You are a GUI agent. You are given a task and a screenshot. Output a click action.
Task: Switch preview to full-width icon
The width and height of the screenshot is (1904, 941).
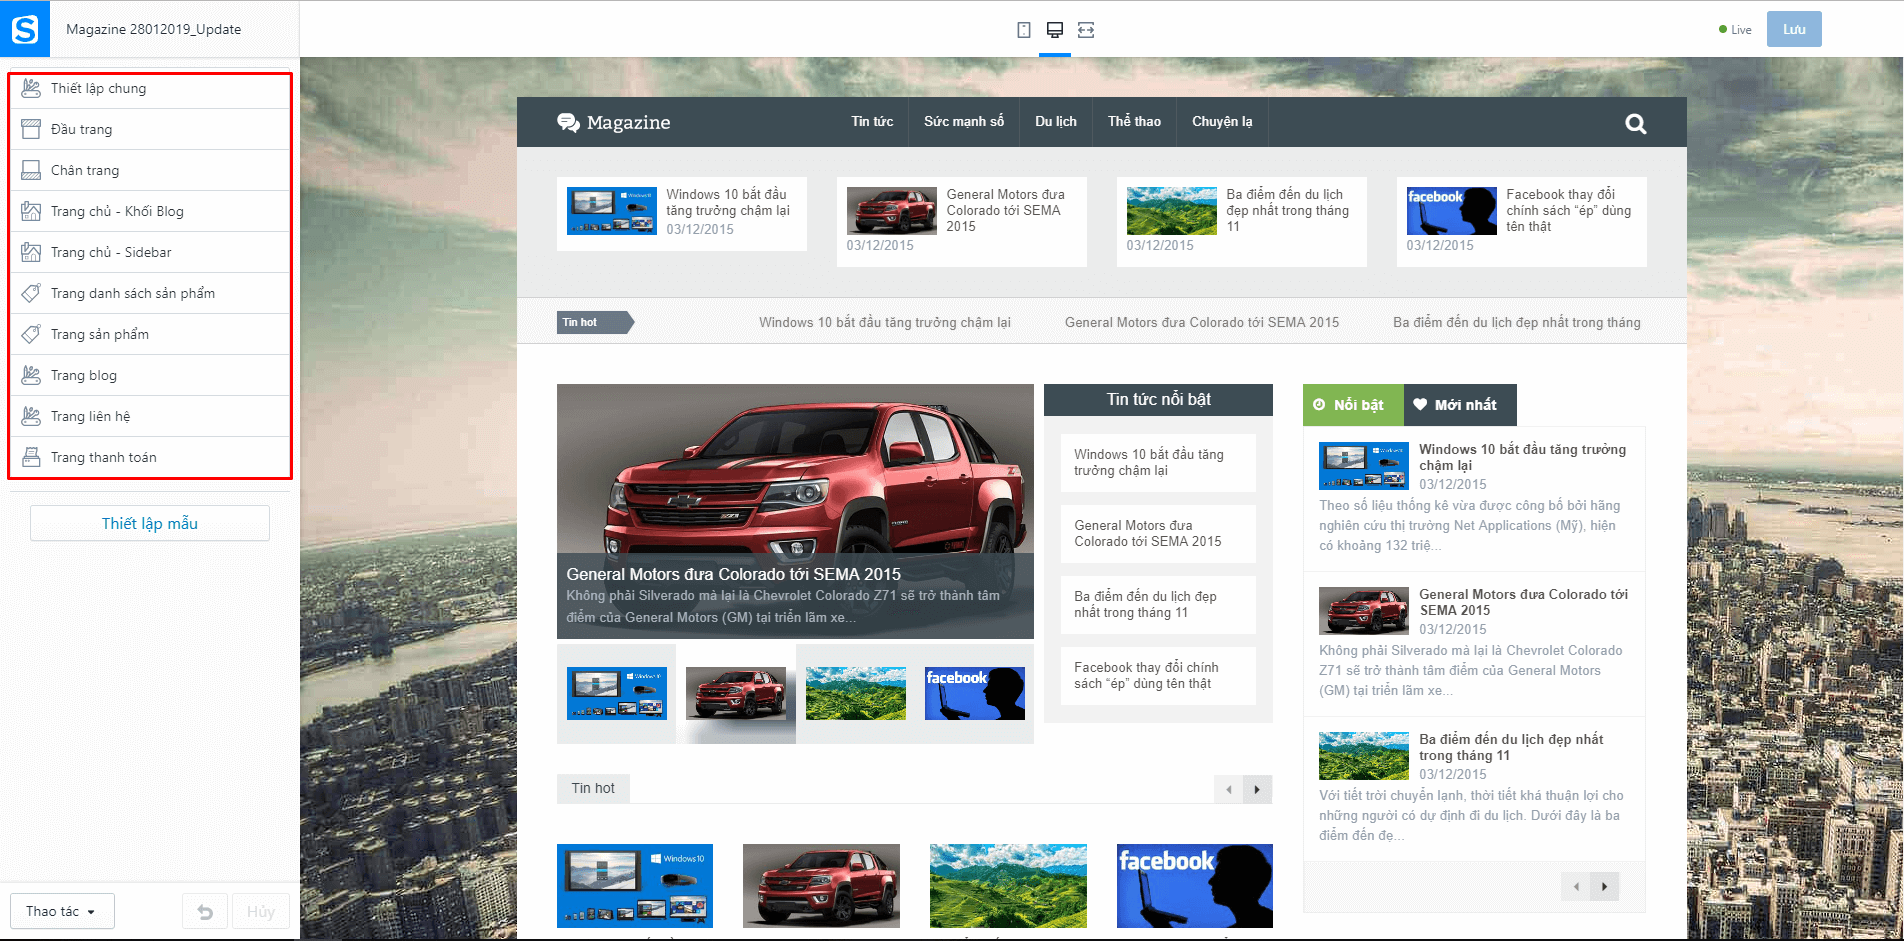[1086, 30]
